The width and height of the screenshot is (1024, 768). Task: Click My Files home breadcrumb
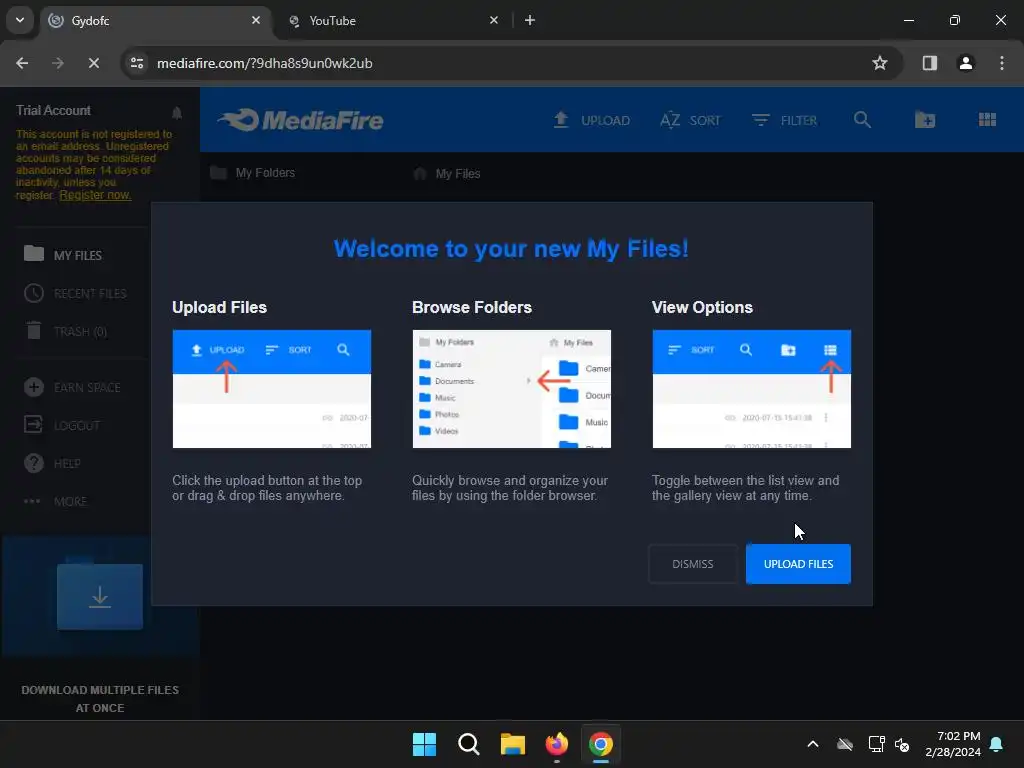coord(447,174)
